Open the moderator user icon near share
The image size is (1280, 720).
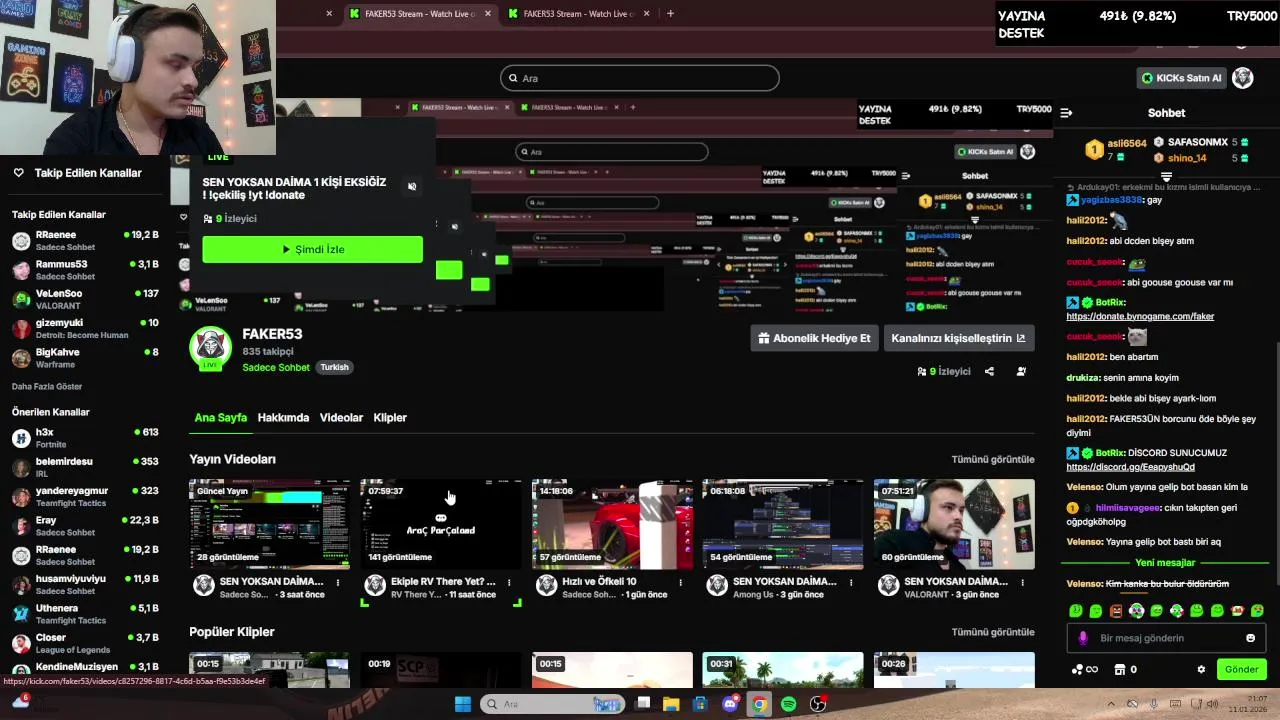point(1021,371)
